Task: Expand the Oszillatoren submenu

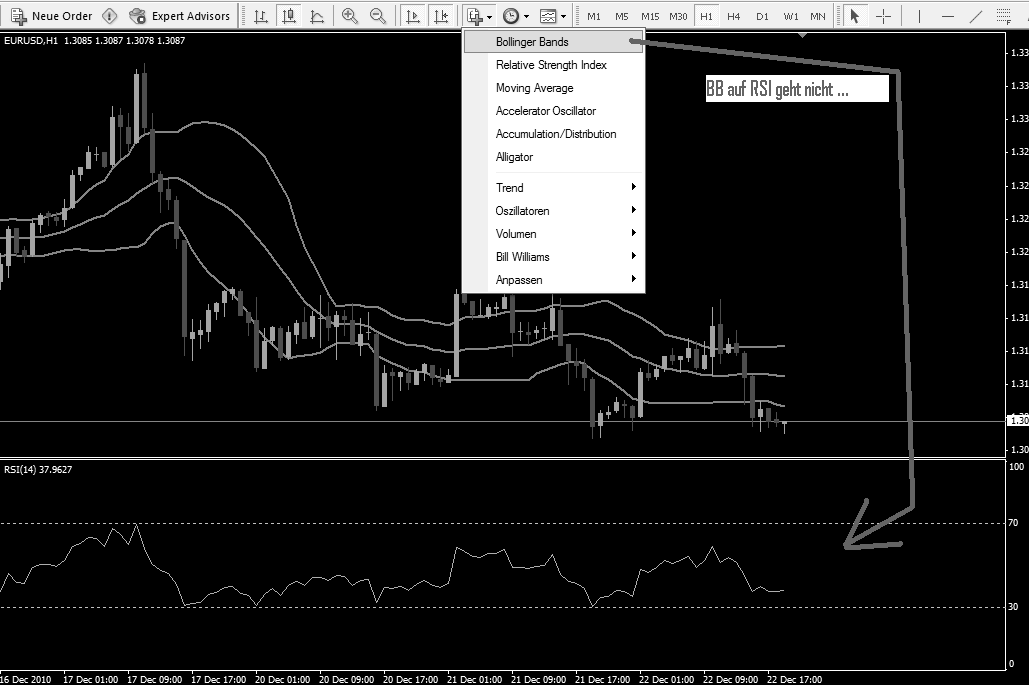Action: (555, 211)
